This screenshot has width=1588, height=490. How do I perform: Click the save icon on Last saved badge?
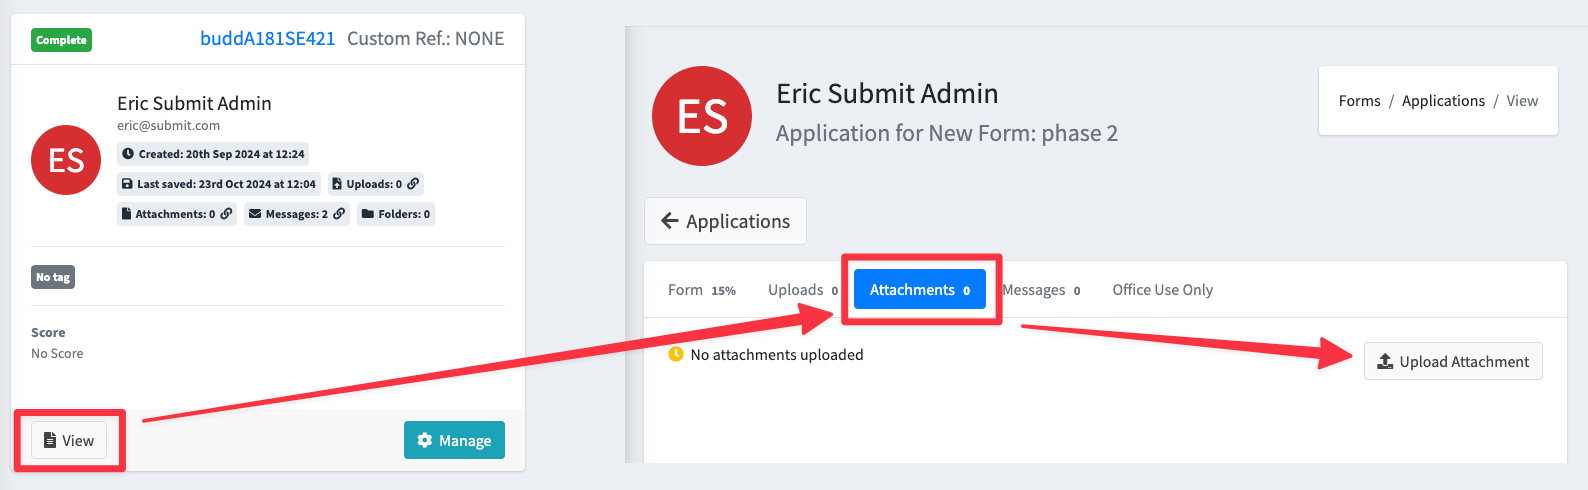(127, 184)
